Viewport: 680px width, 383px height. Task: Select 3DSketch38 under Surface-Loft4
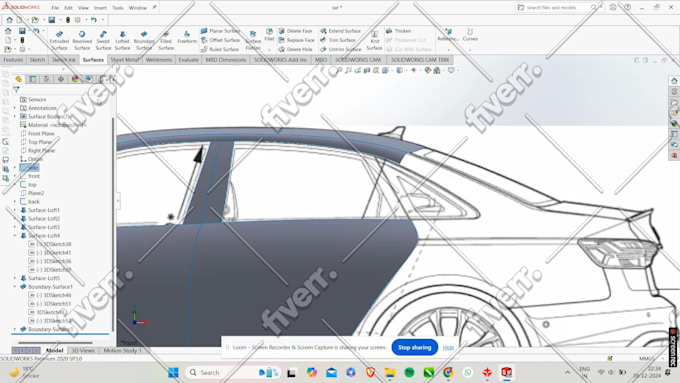click(50, 244)
